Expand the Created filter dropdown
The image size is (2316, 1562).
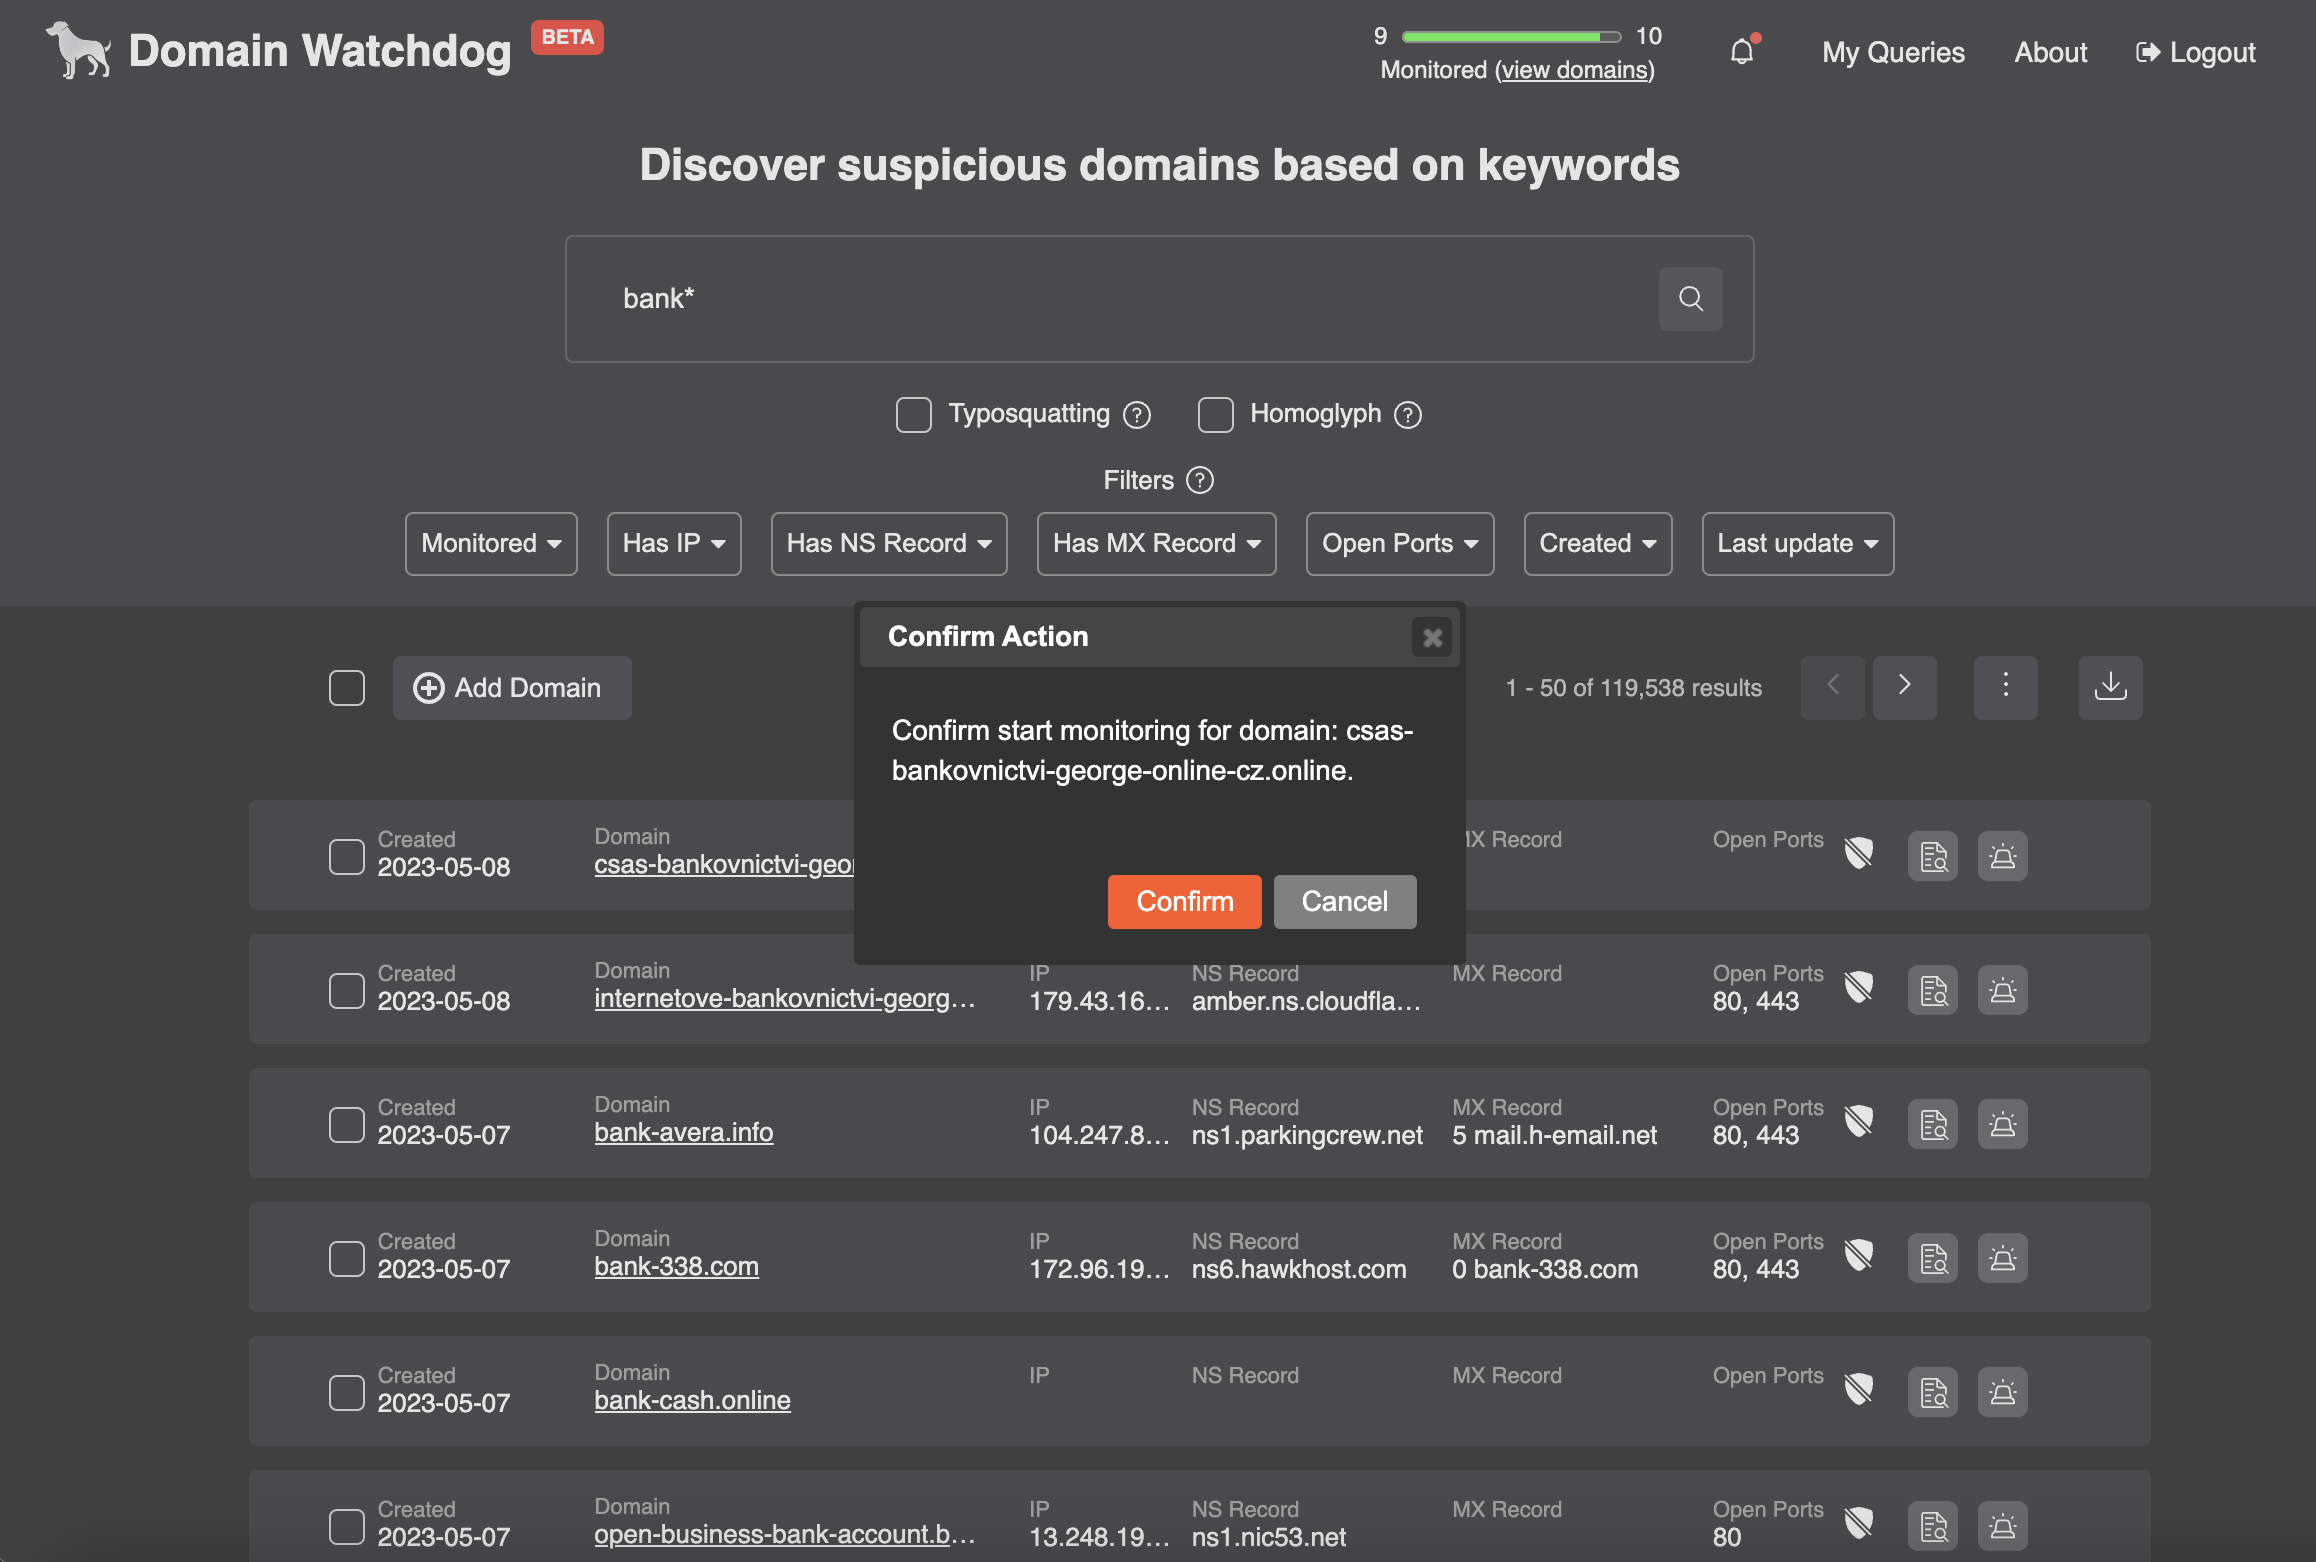pyautogui.click(x=1598, y=544)
